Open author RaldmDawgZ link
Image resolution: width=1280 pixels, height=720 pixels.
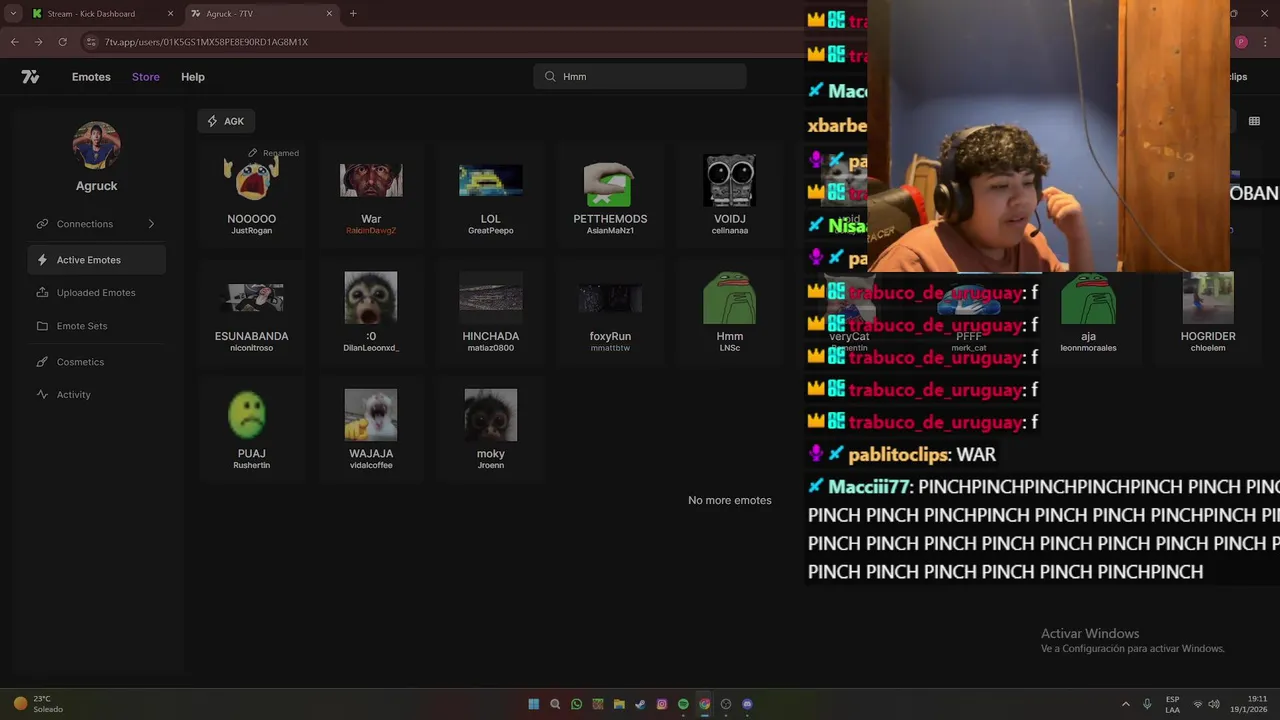coord(371,231)
